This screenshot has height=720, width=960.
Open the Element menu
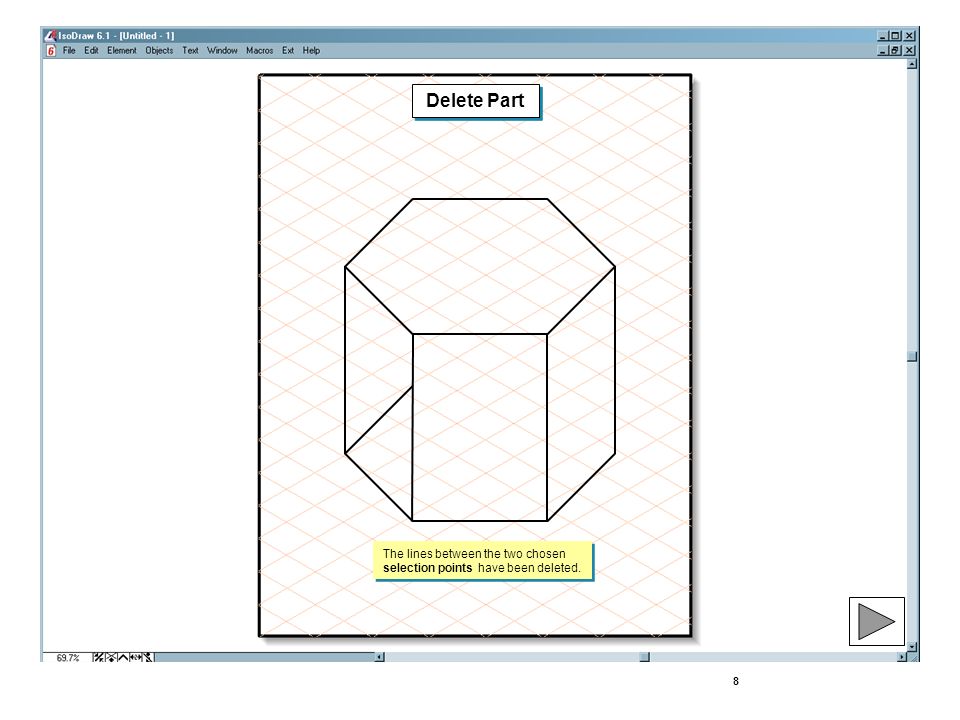tap(122, 51)
